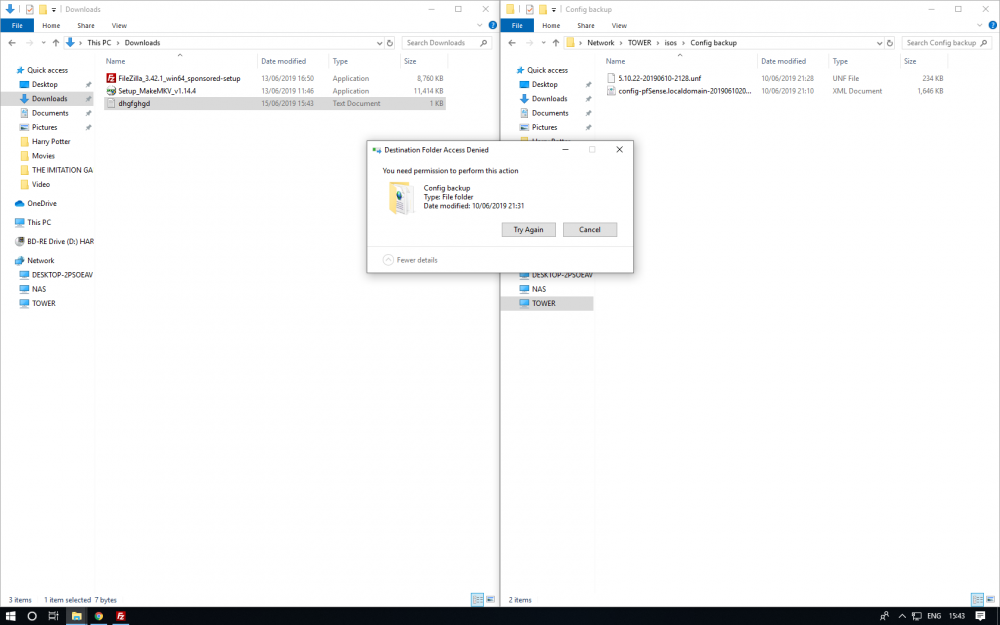Viewport: 1000px width, 625px height.
Task: Go up one level in Config backup window
Action: (x=555, y=43)
